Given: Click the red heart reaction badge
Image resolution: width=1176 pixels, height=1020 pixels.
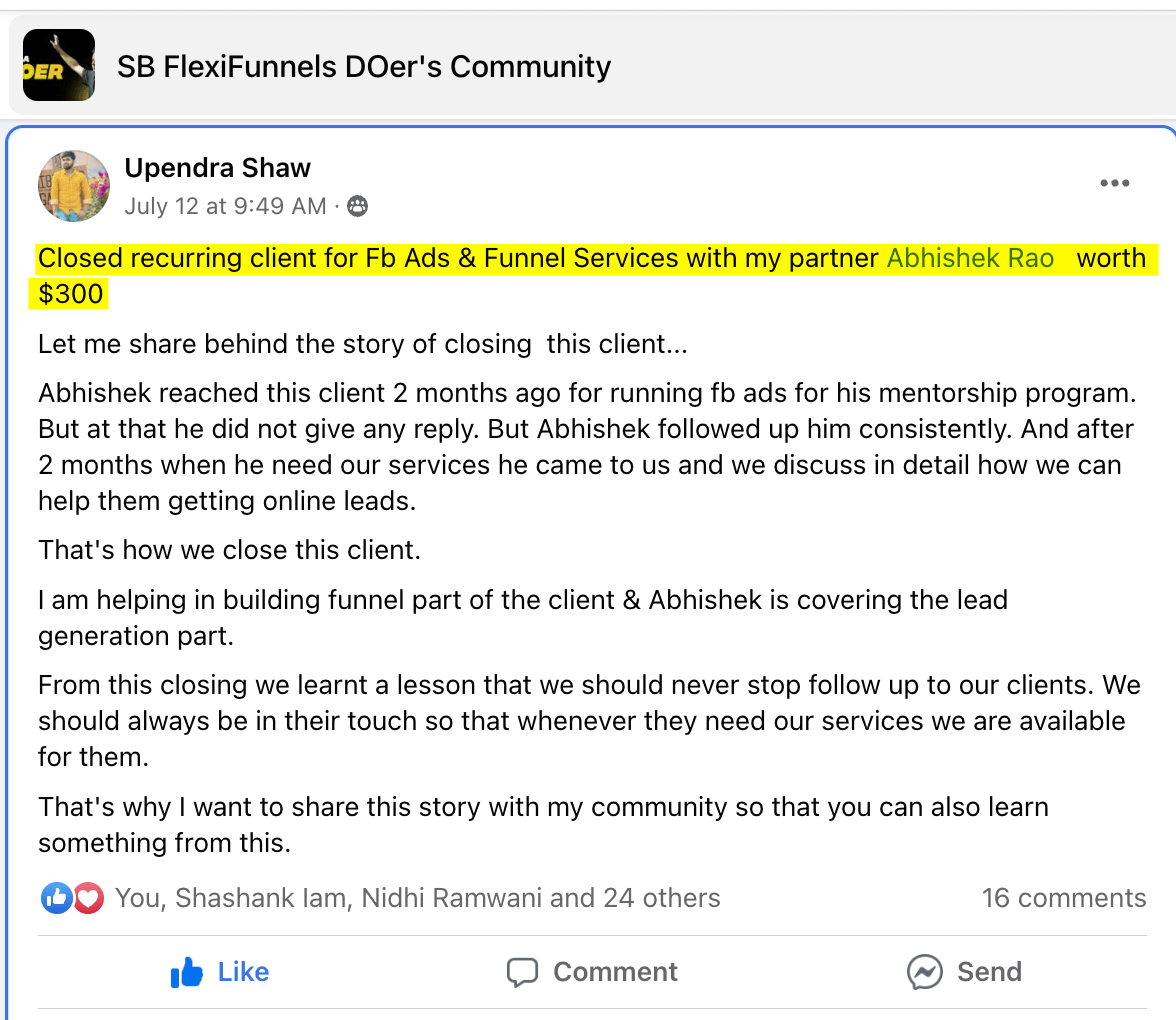Looking at the screenshot, I should pos(89,898).
